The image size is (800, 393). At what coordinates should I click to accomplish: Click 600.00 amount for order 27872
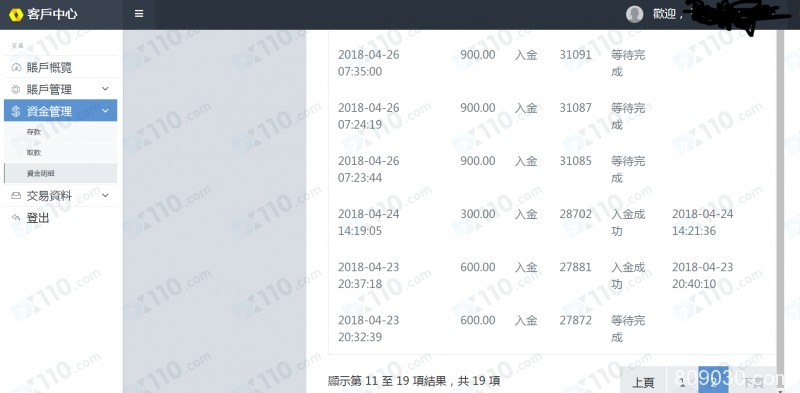click(478, 321)
